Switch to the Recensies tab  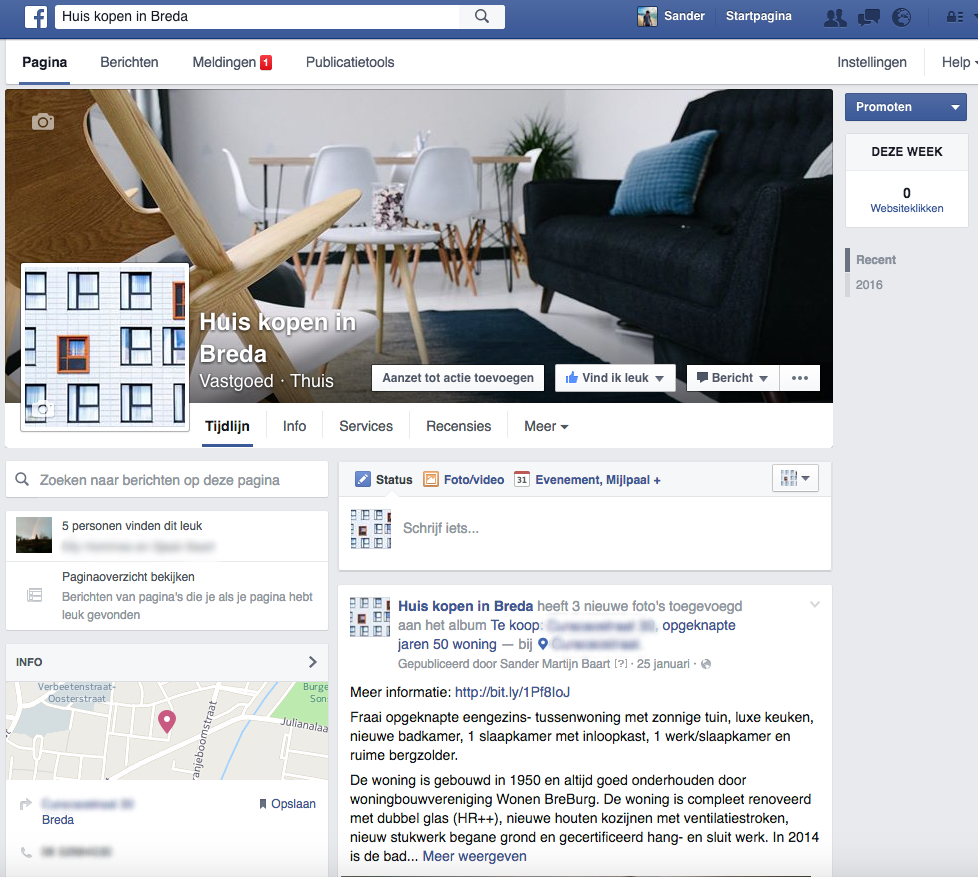[x=458, y=426]
